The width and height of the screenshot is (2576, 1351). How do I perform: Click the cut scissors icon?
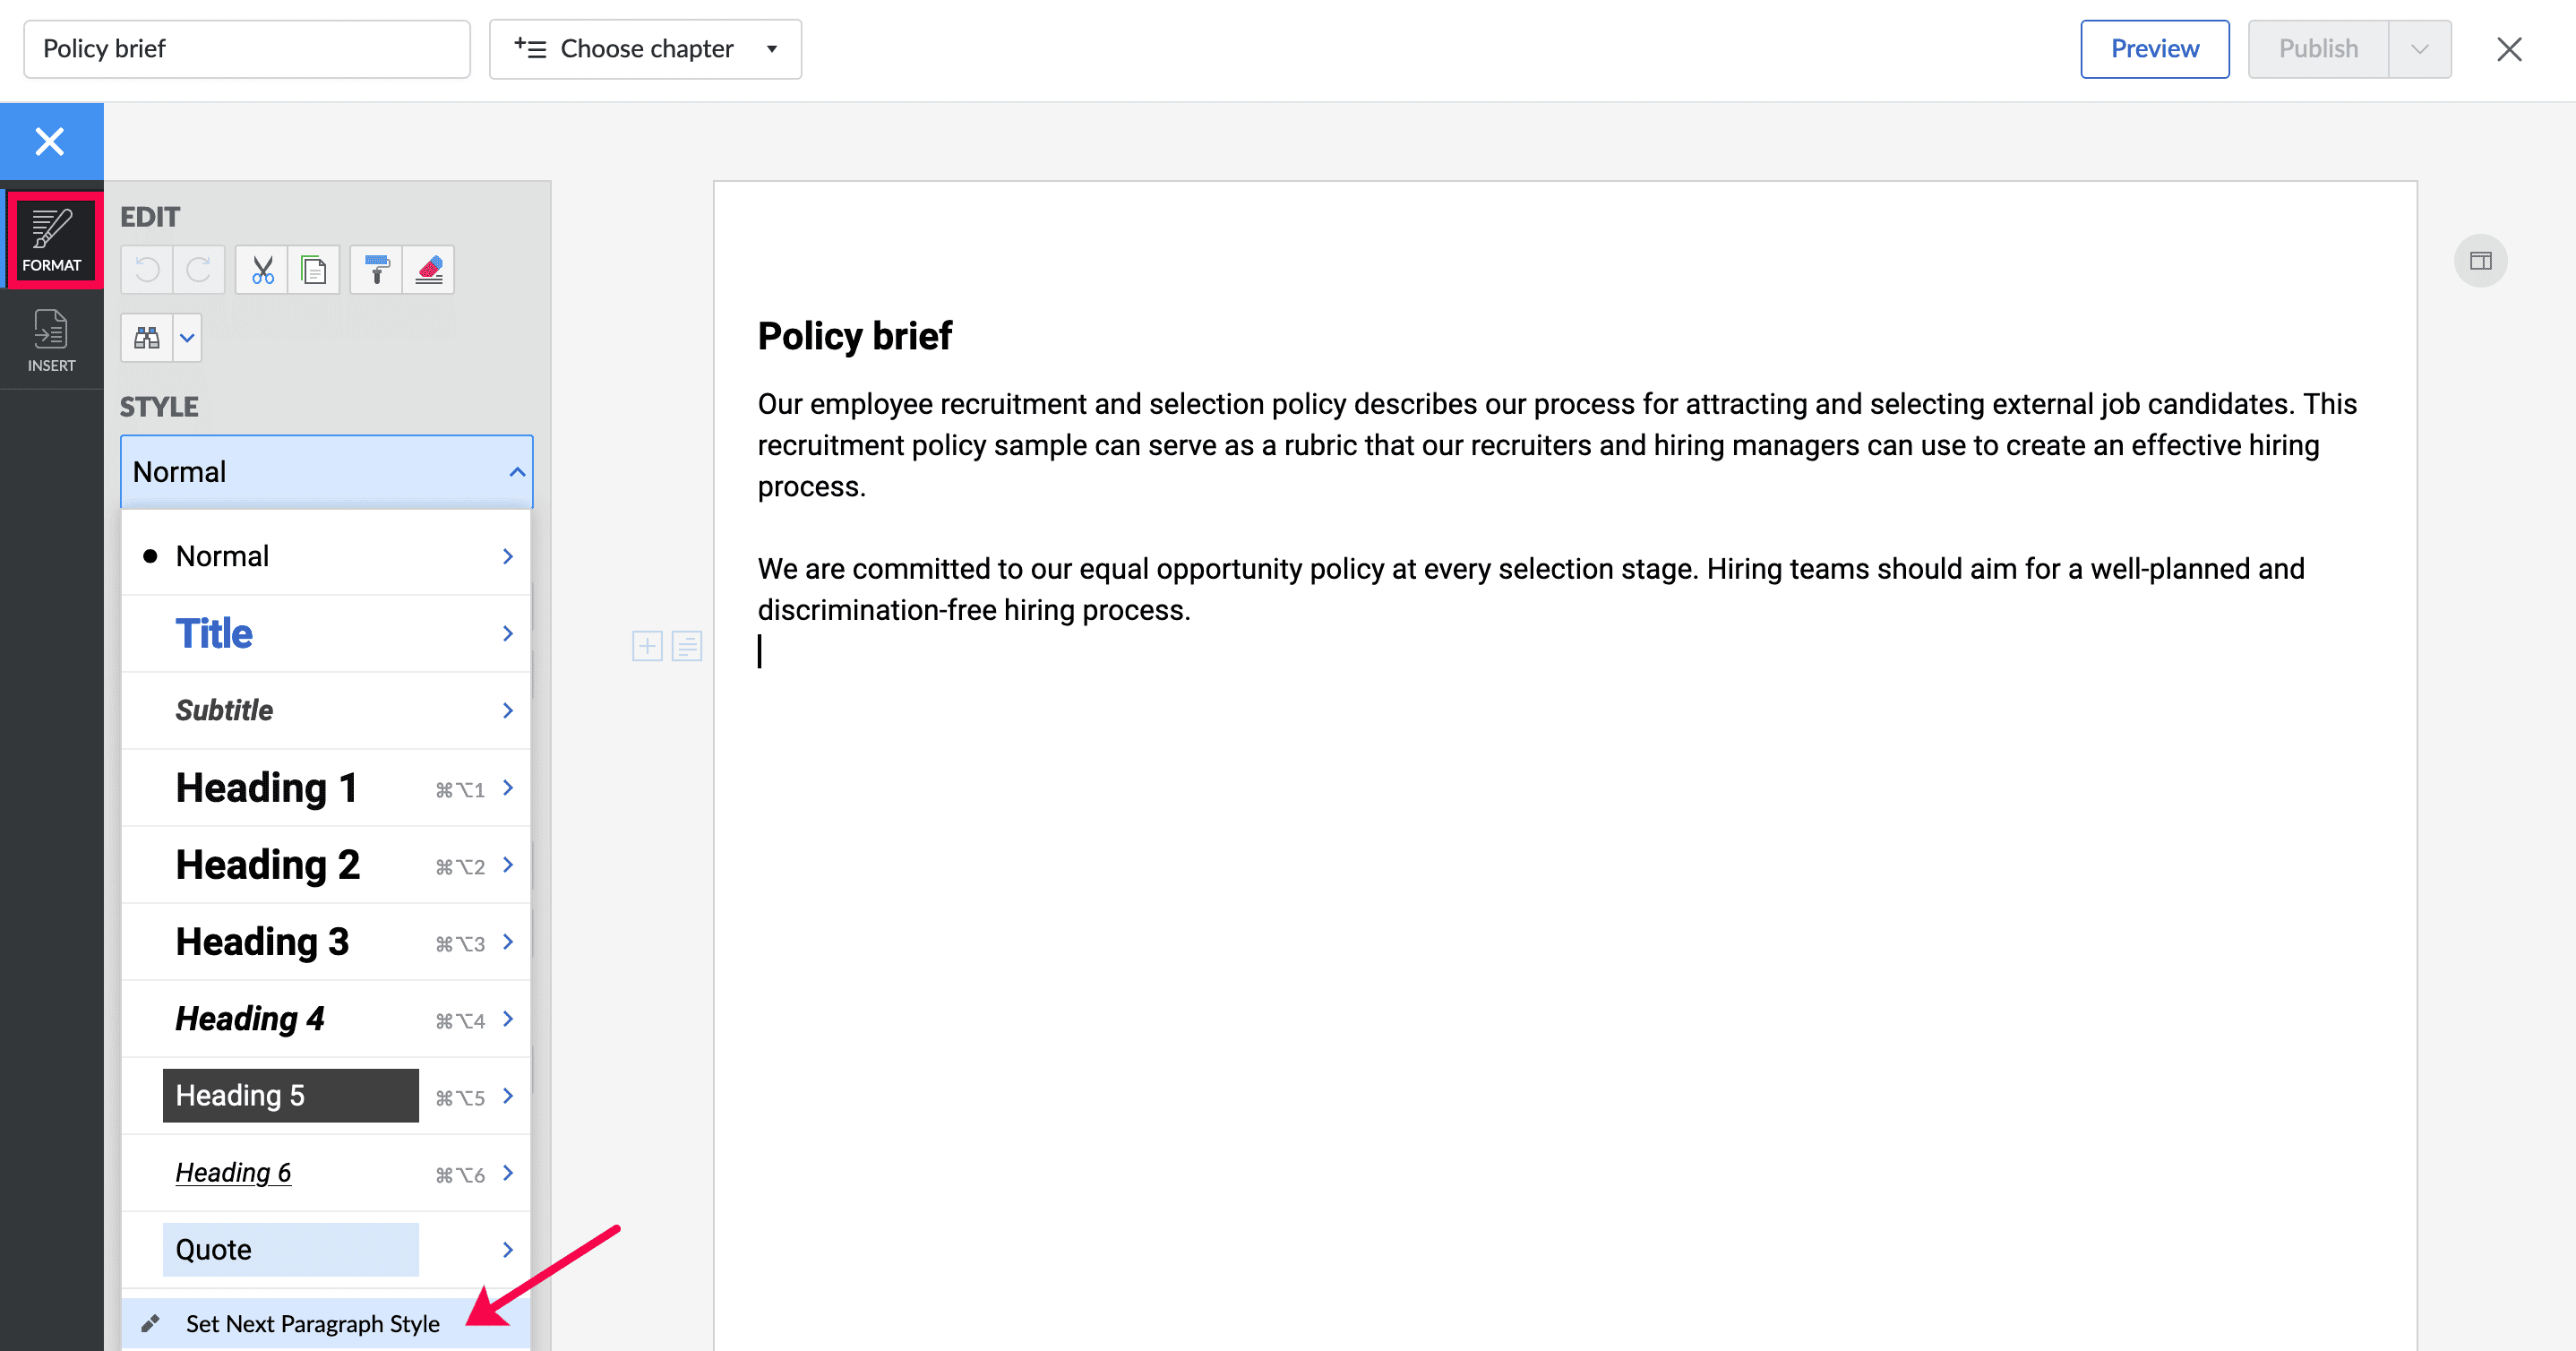pyautogui.click(x=262, y=270)
